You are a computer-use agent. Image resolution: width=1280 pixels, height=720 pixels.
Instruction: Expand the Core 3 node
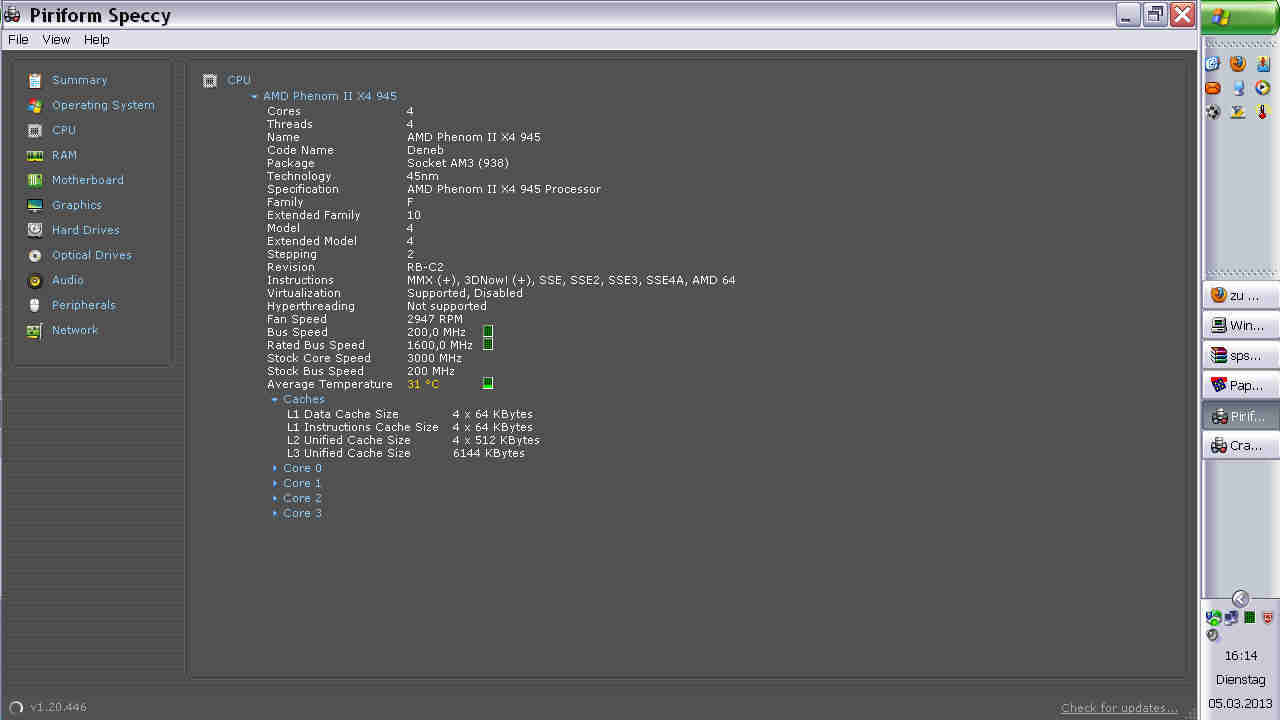[x=275, y=513]
